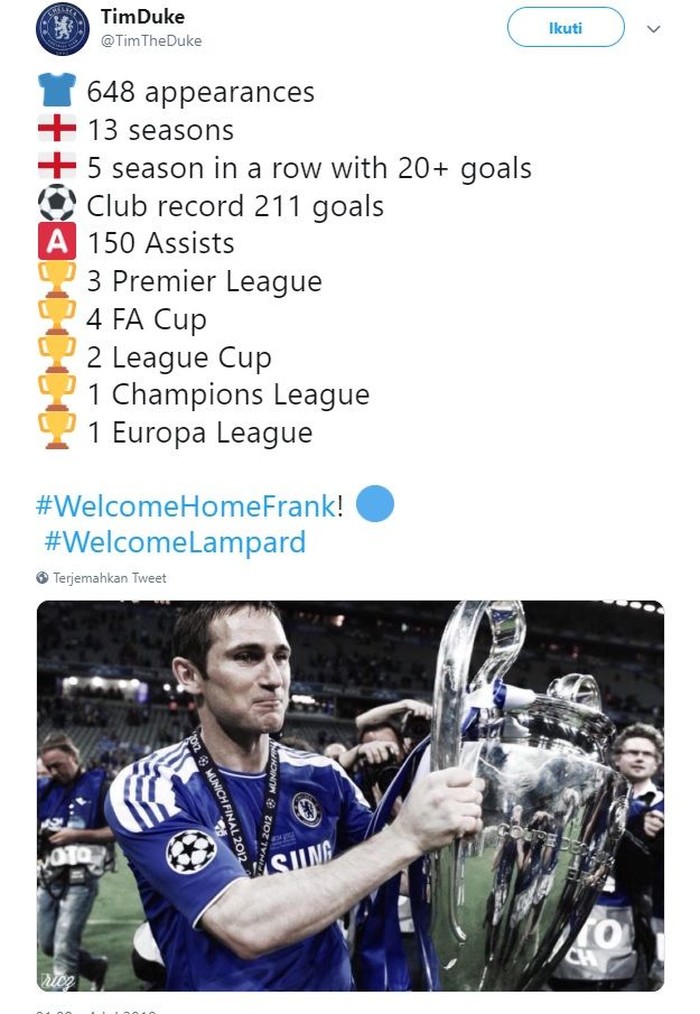Click the globe icon beside Terjemahkan Tweet
This screenshot has width=700, height=1014.
[x=43, y=578]
